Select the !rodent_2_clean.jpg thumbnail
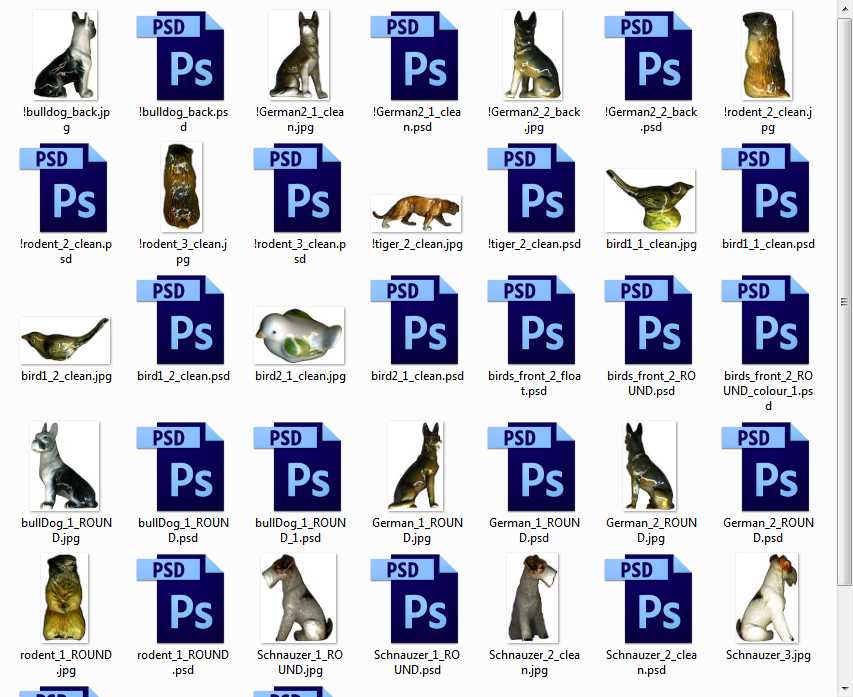Viewport: 853px width, 697px height. (768, 55)
